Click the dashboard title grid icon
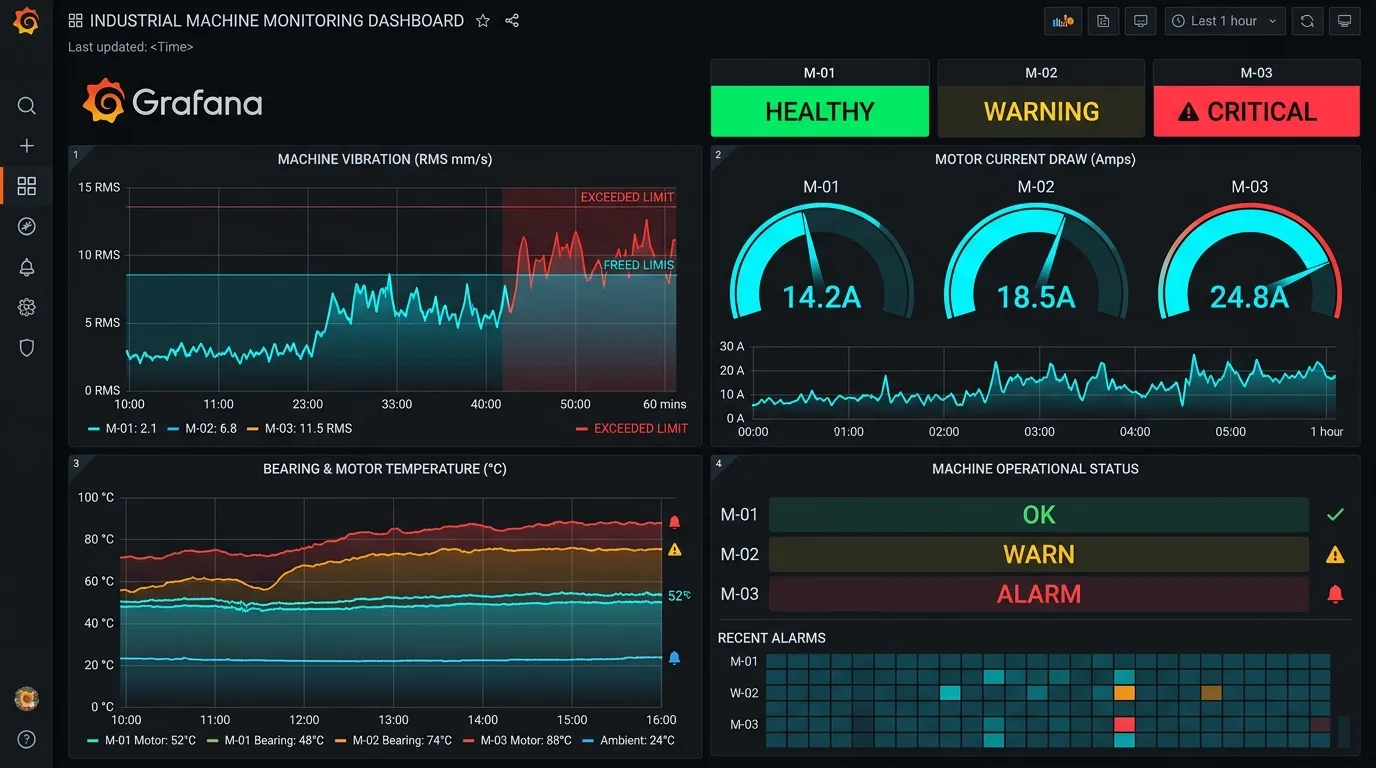Image resolution: width=1376 pixels, height=768 pixels. [x=76, y=21]
